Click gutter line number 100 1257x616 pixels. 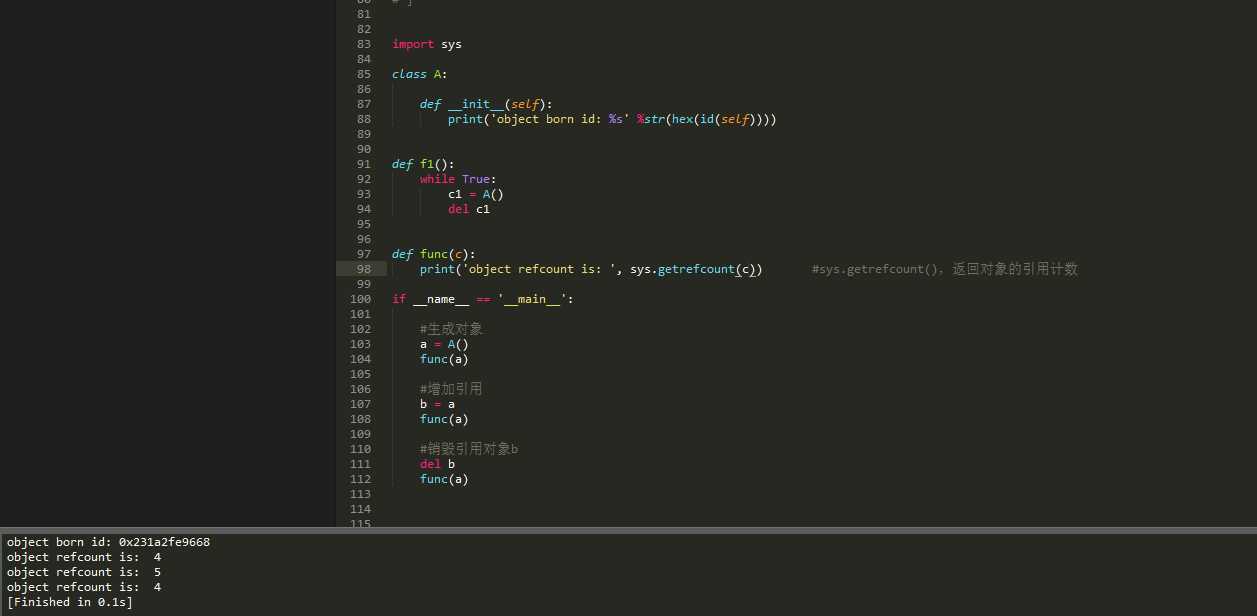tap(360, 299)
